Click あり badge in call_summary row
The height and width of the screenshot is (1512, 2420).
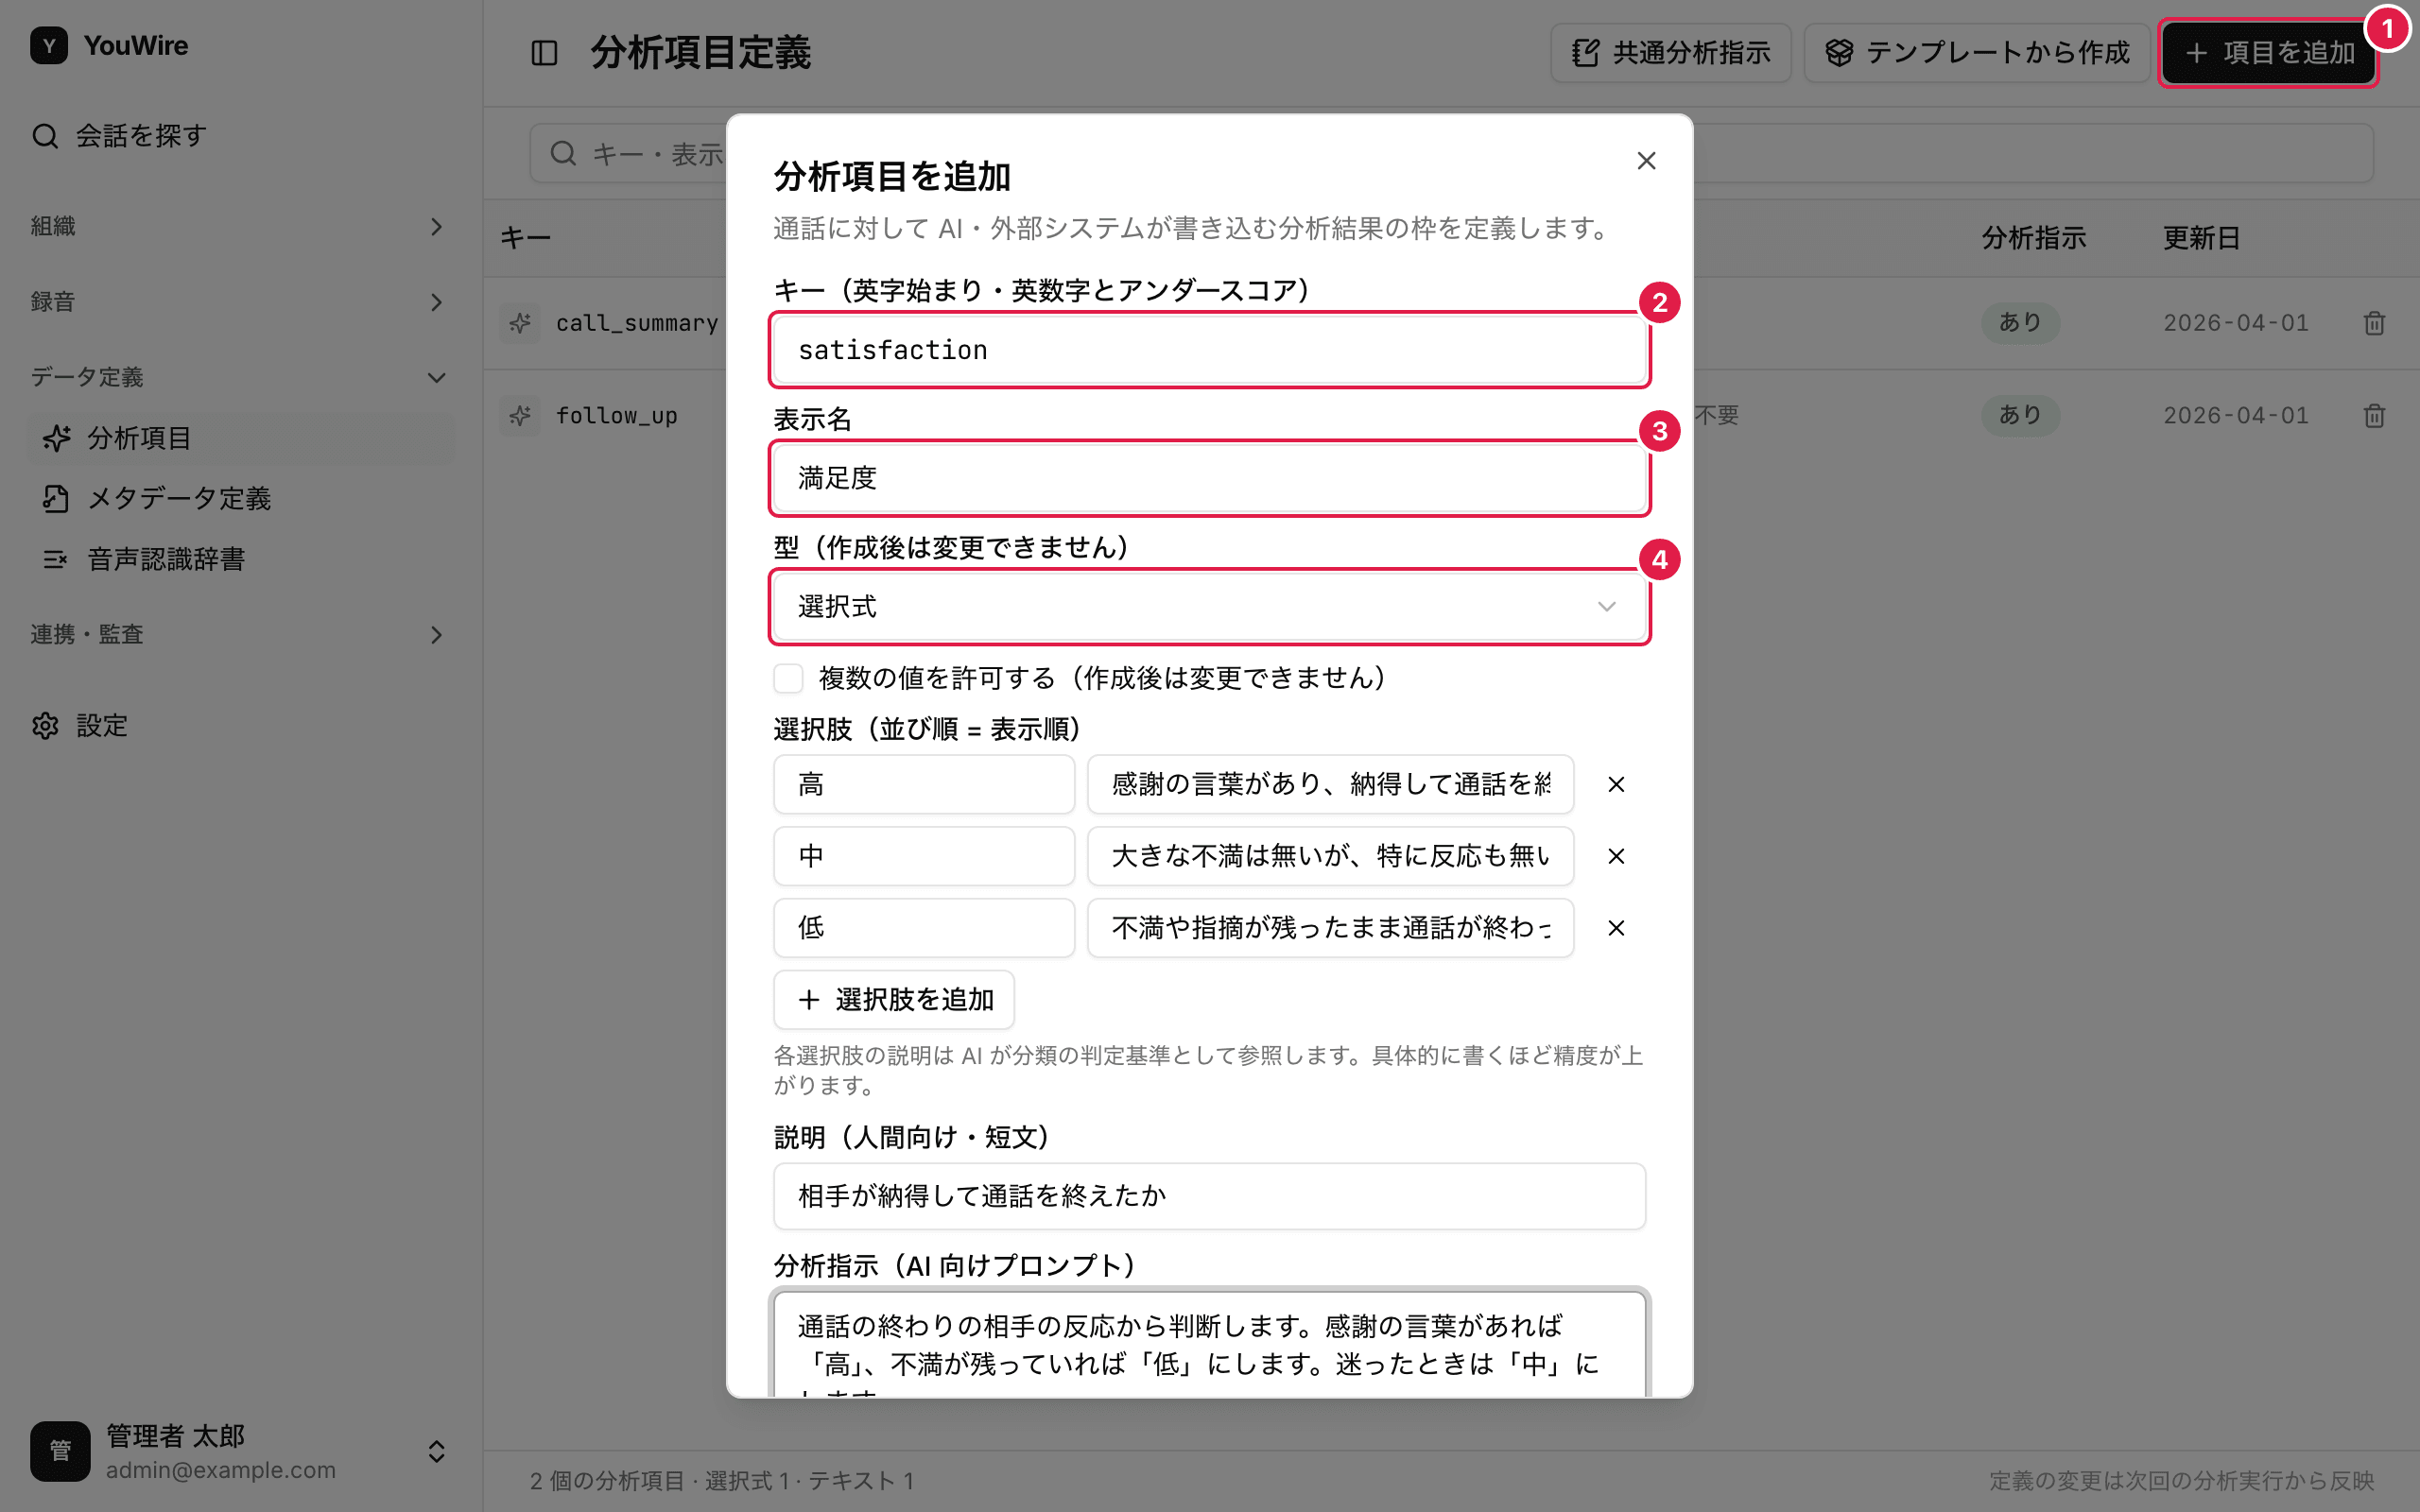pos(2020,323)
